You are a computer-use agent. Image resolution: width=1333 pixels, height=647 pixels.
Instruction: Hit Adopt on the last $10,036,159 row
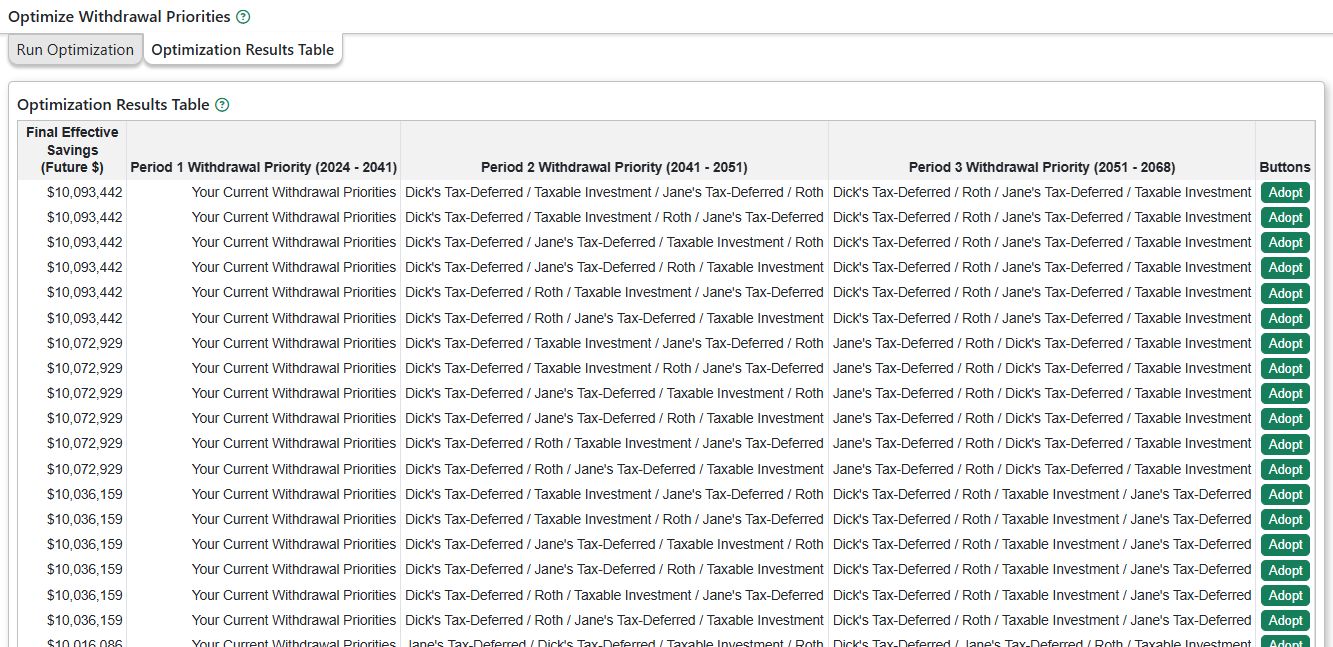point(1285,621)
